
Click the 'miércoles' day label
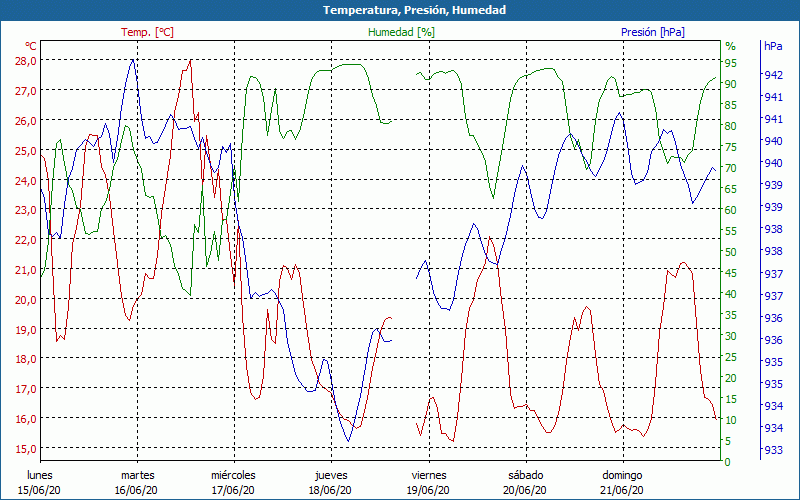click(233, 475)
